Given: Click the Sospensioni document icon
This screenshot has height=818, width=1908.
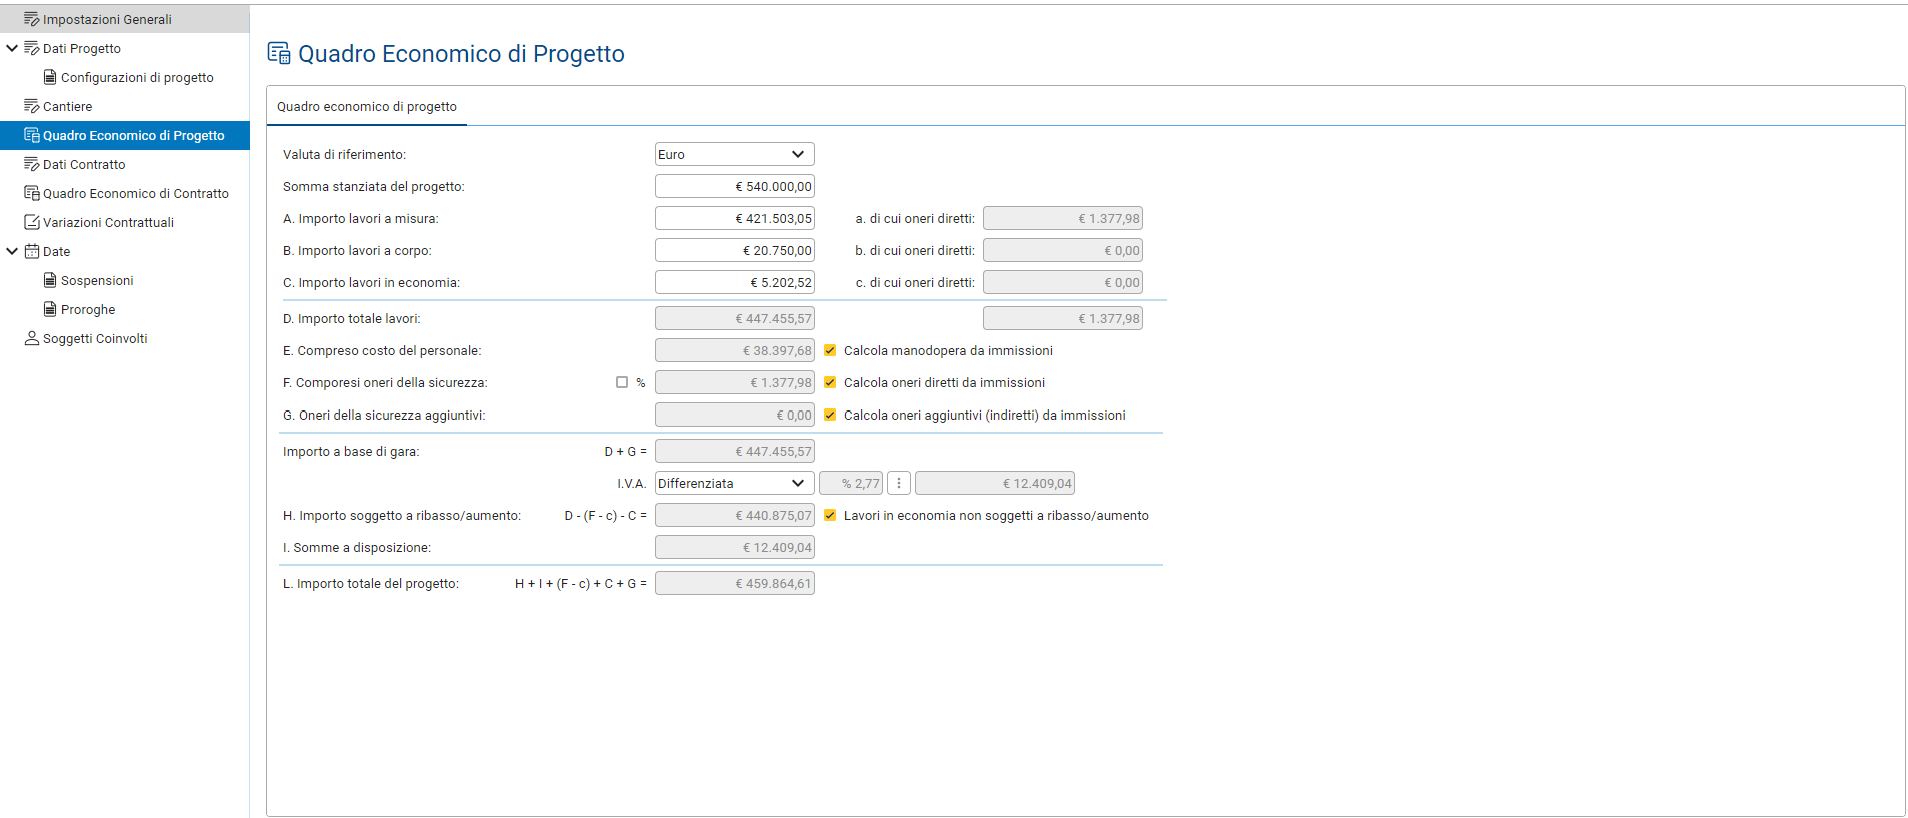Looking at the screenshot, I should [50, 280].
